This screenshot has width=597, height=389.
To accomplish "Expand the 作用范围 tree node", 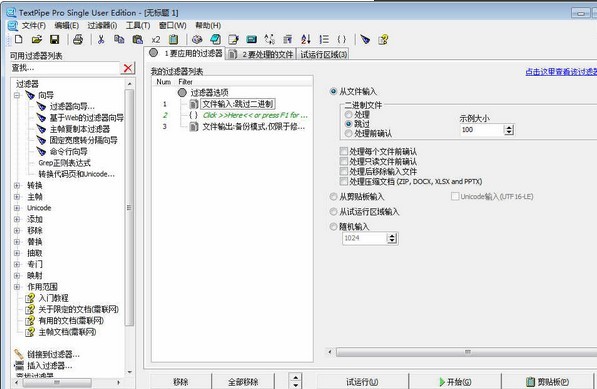I will tap(17, 287).
